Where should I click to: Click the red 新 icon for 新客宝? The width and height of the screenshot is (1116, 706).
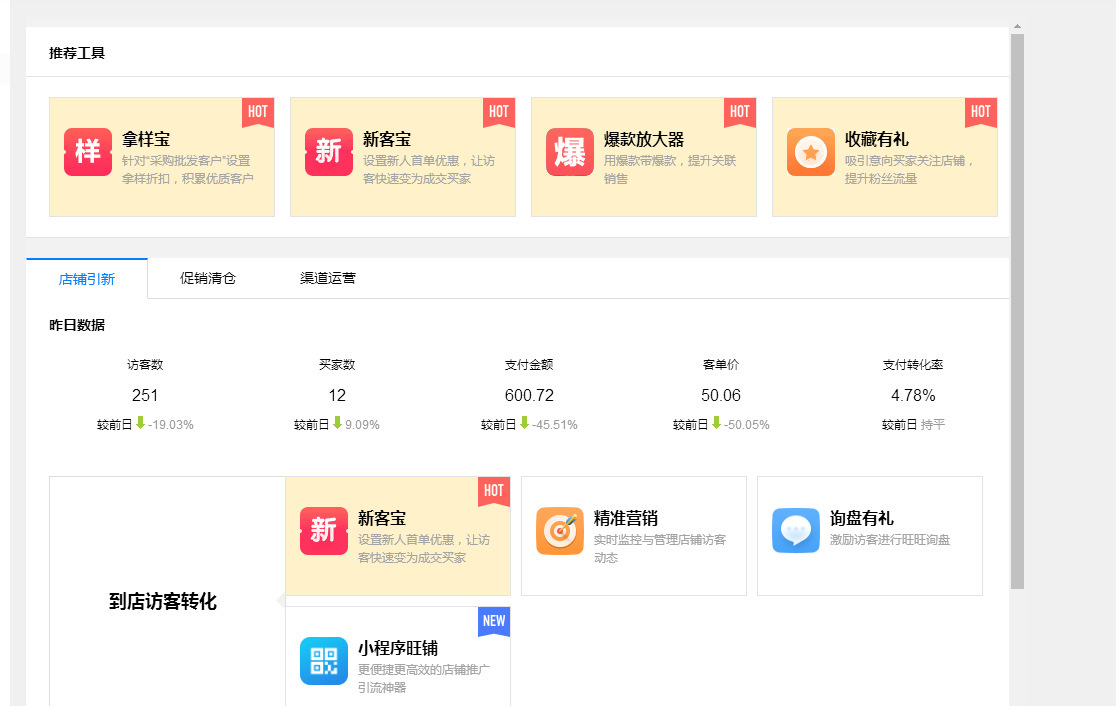tap(329, 153)
